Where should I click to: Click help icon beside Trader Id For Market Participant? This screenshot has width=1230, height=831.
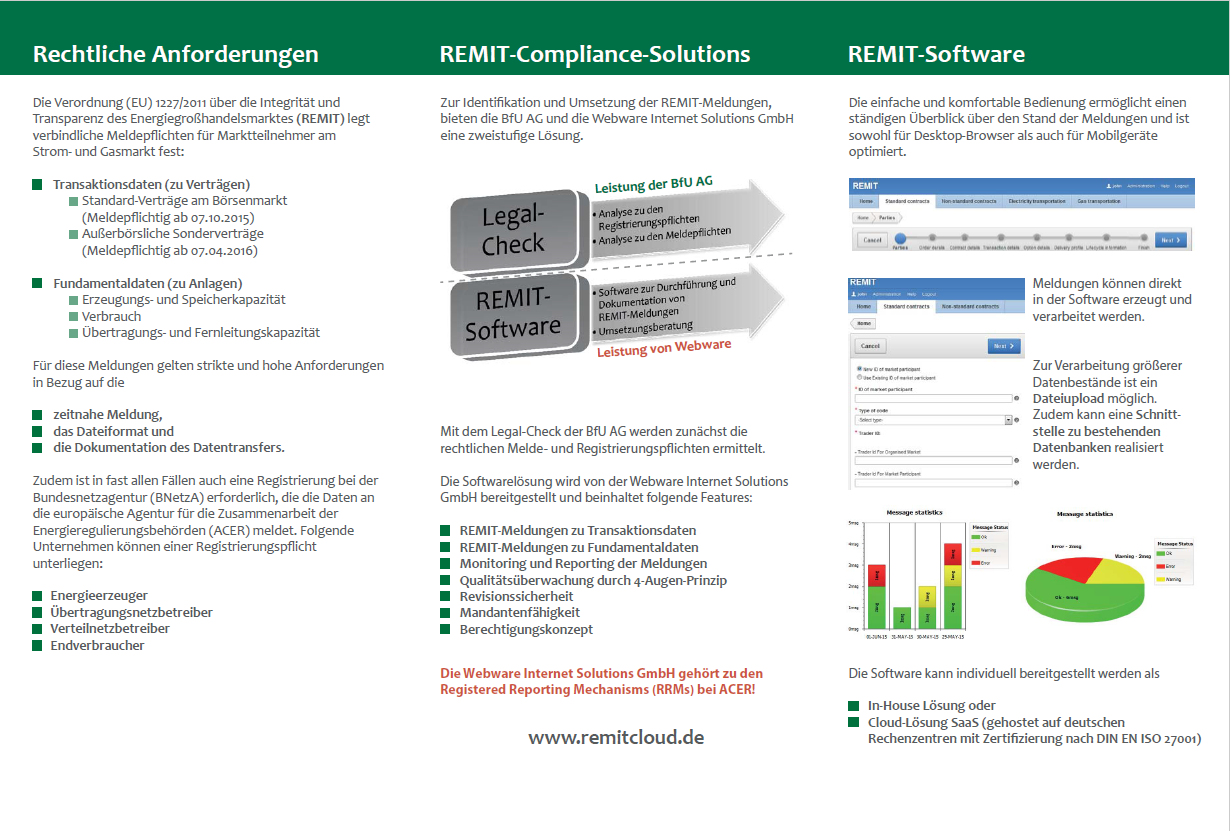point(1016,482)
